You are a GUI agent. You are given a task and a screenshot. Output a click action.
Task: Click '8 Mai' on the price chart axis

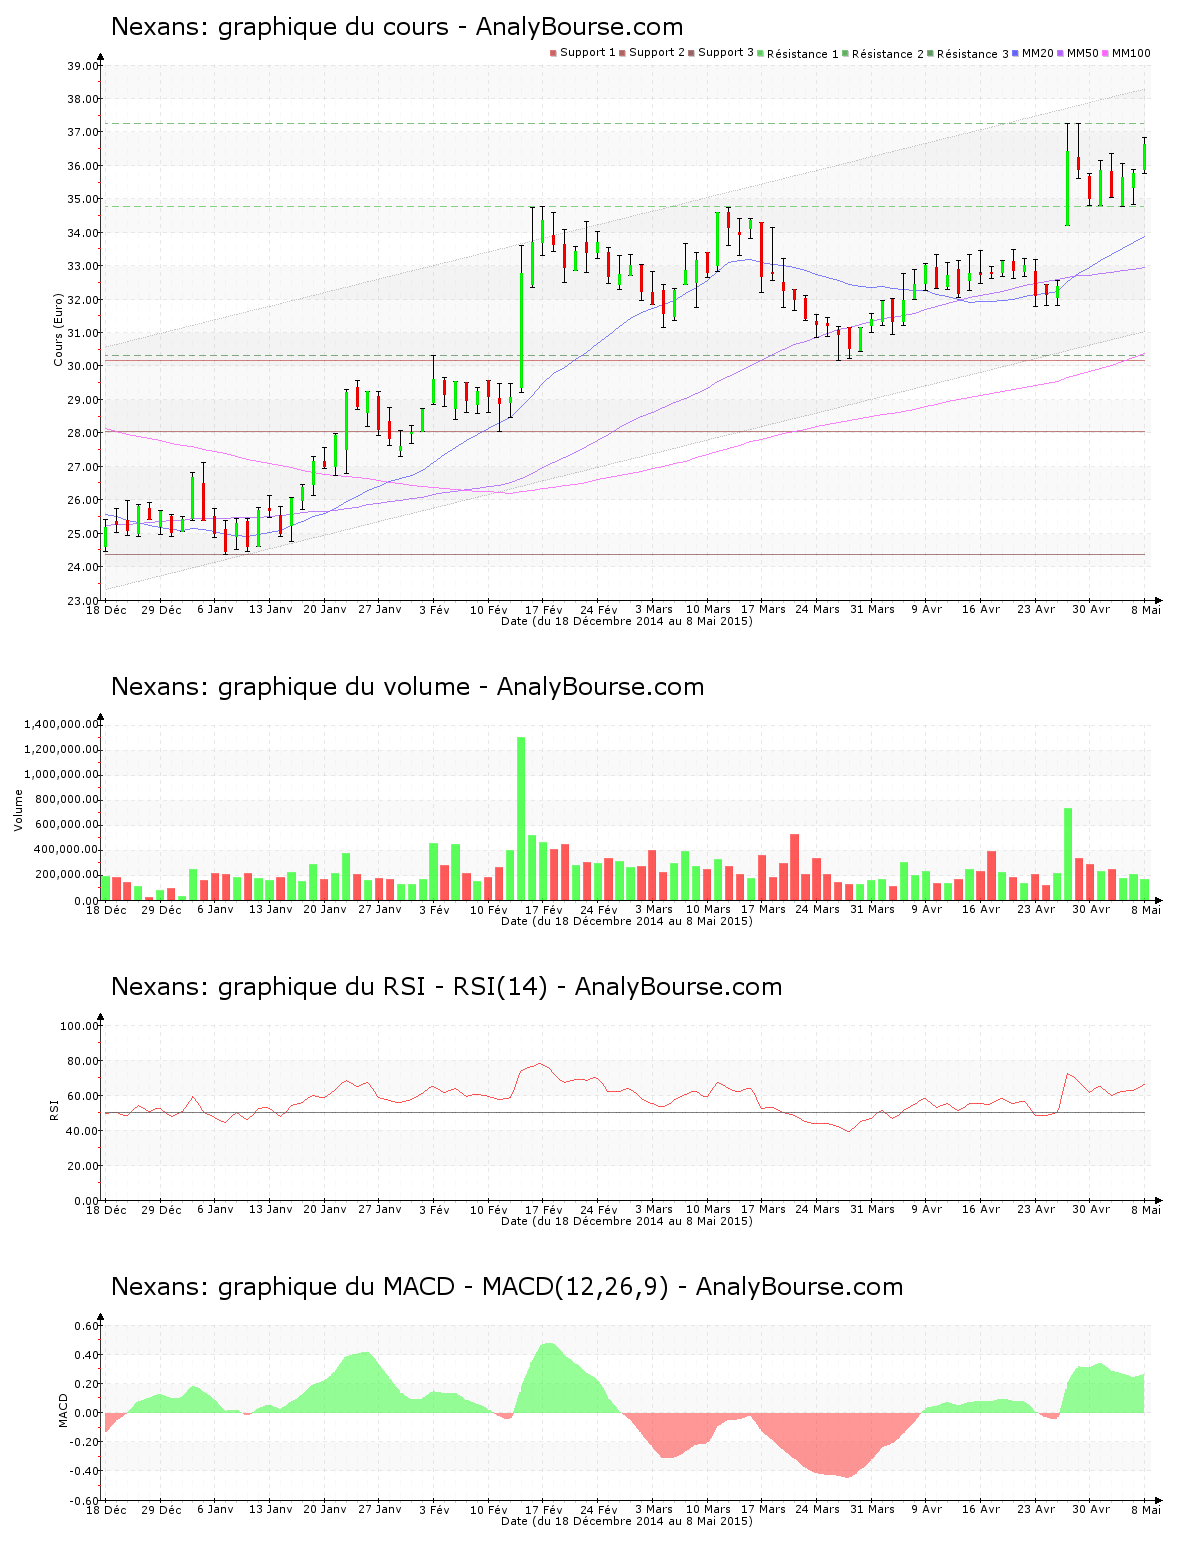[1146, 610]
